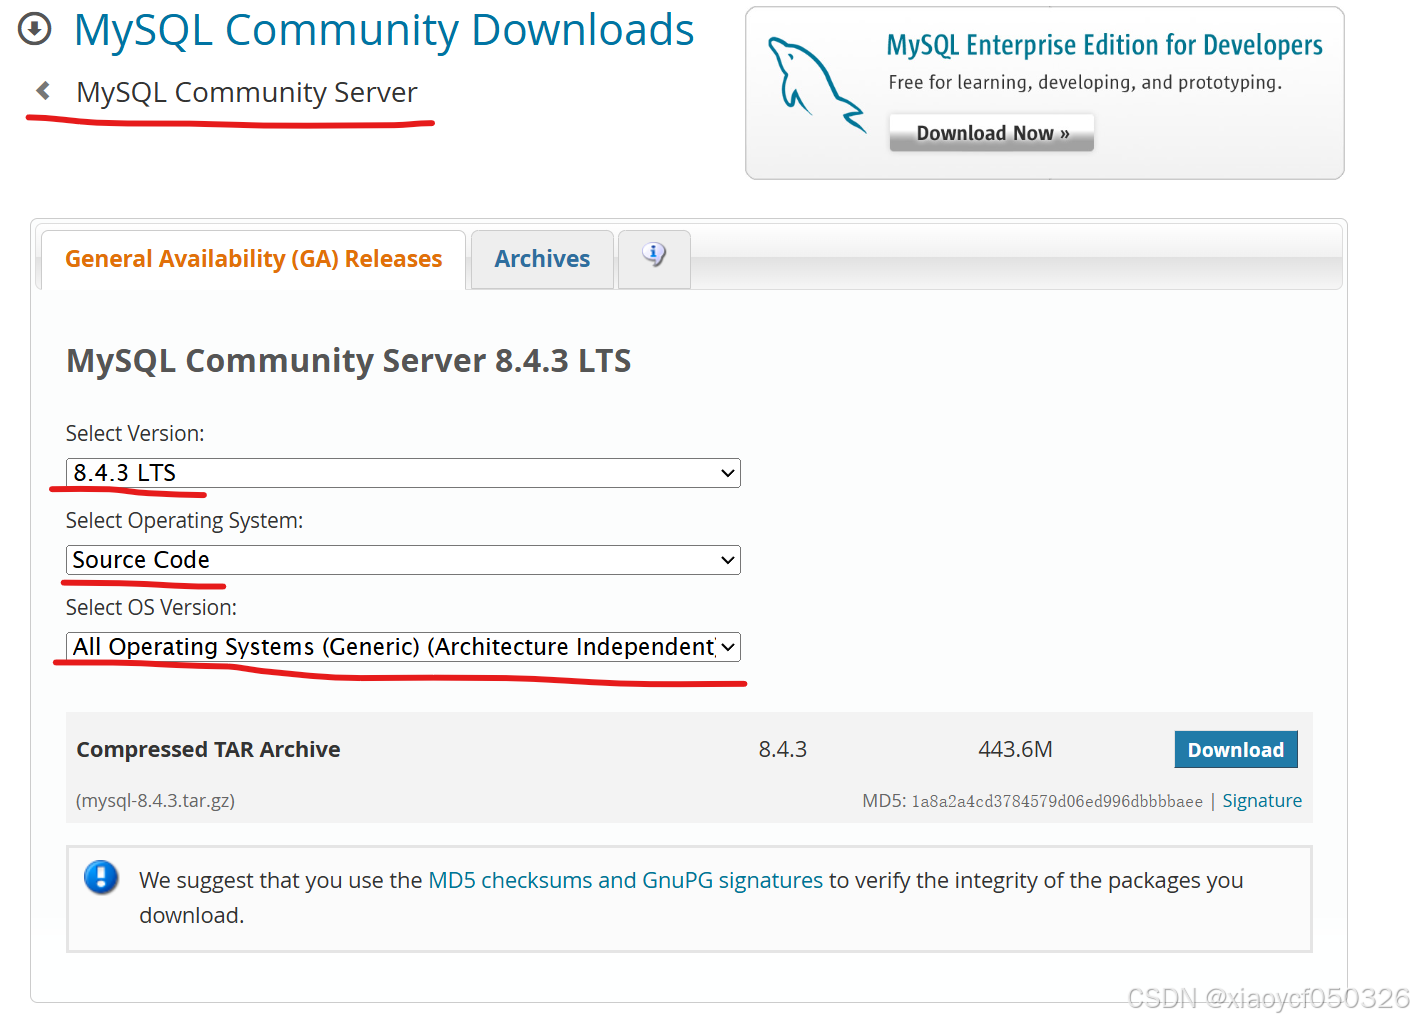Click the Select Version: label
Screen dimensions: 1414x1024
135,433
